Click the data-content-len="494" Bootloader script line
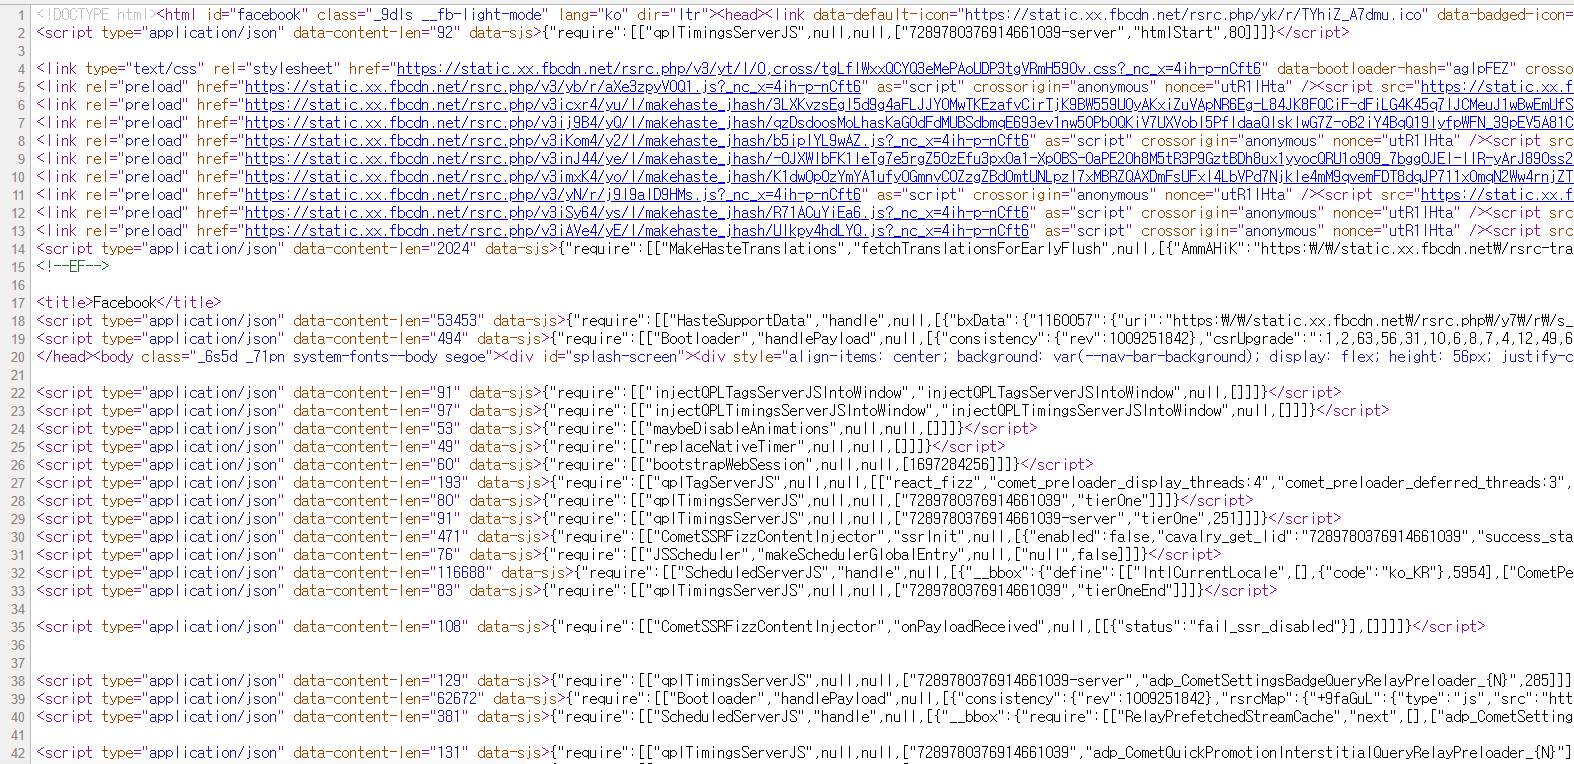The width and height of the screenshot is (1574, 764). (805, 338)
